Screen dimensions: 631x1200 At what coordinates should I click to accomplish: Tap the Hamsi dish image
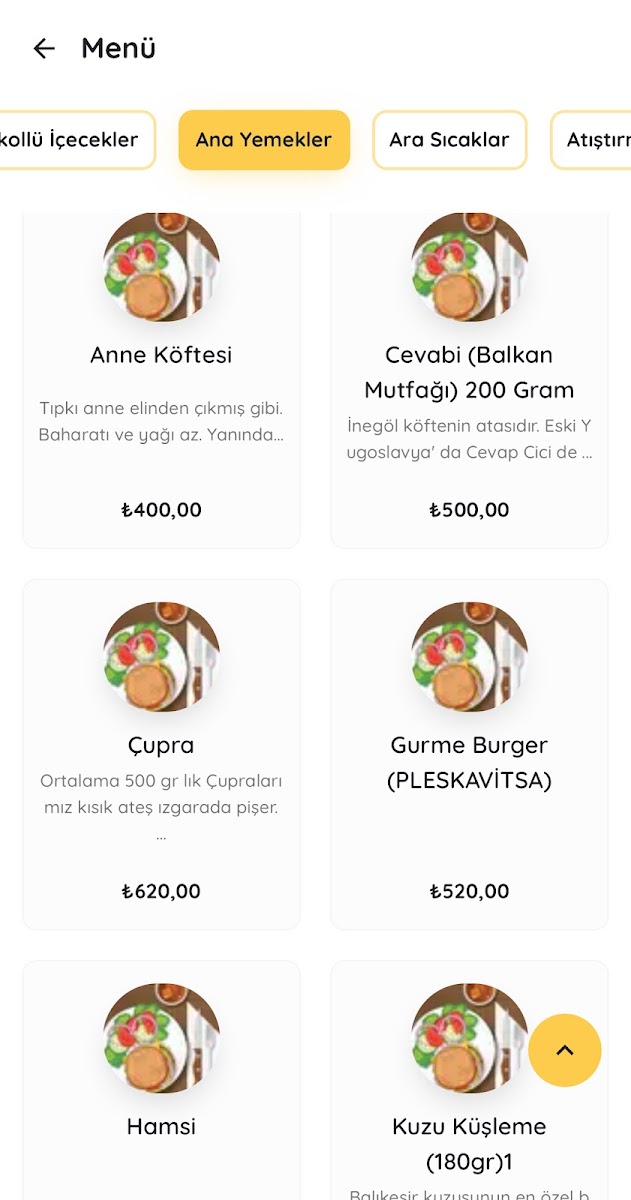pos(161,1037)
